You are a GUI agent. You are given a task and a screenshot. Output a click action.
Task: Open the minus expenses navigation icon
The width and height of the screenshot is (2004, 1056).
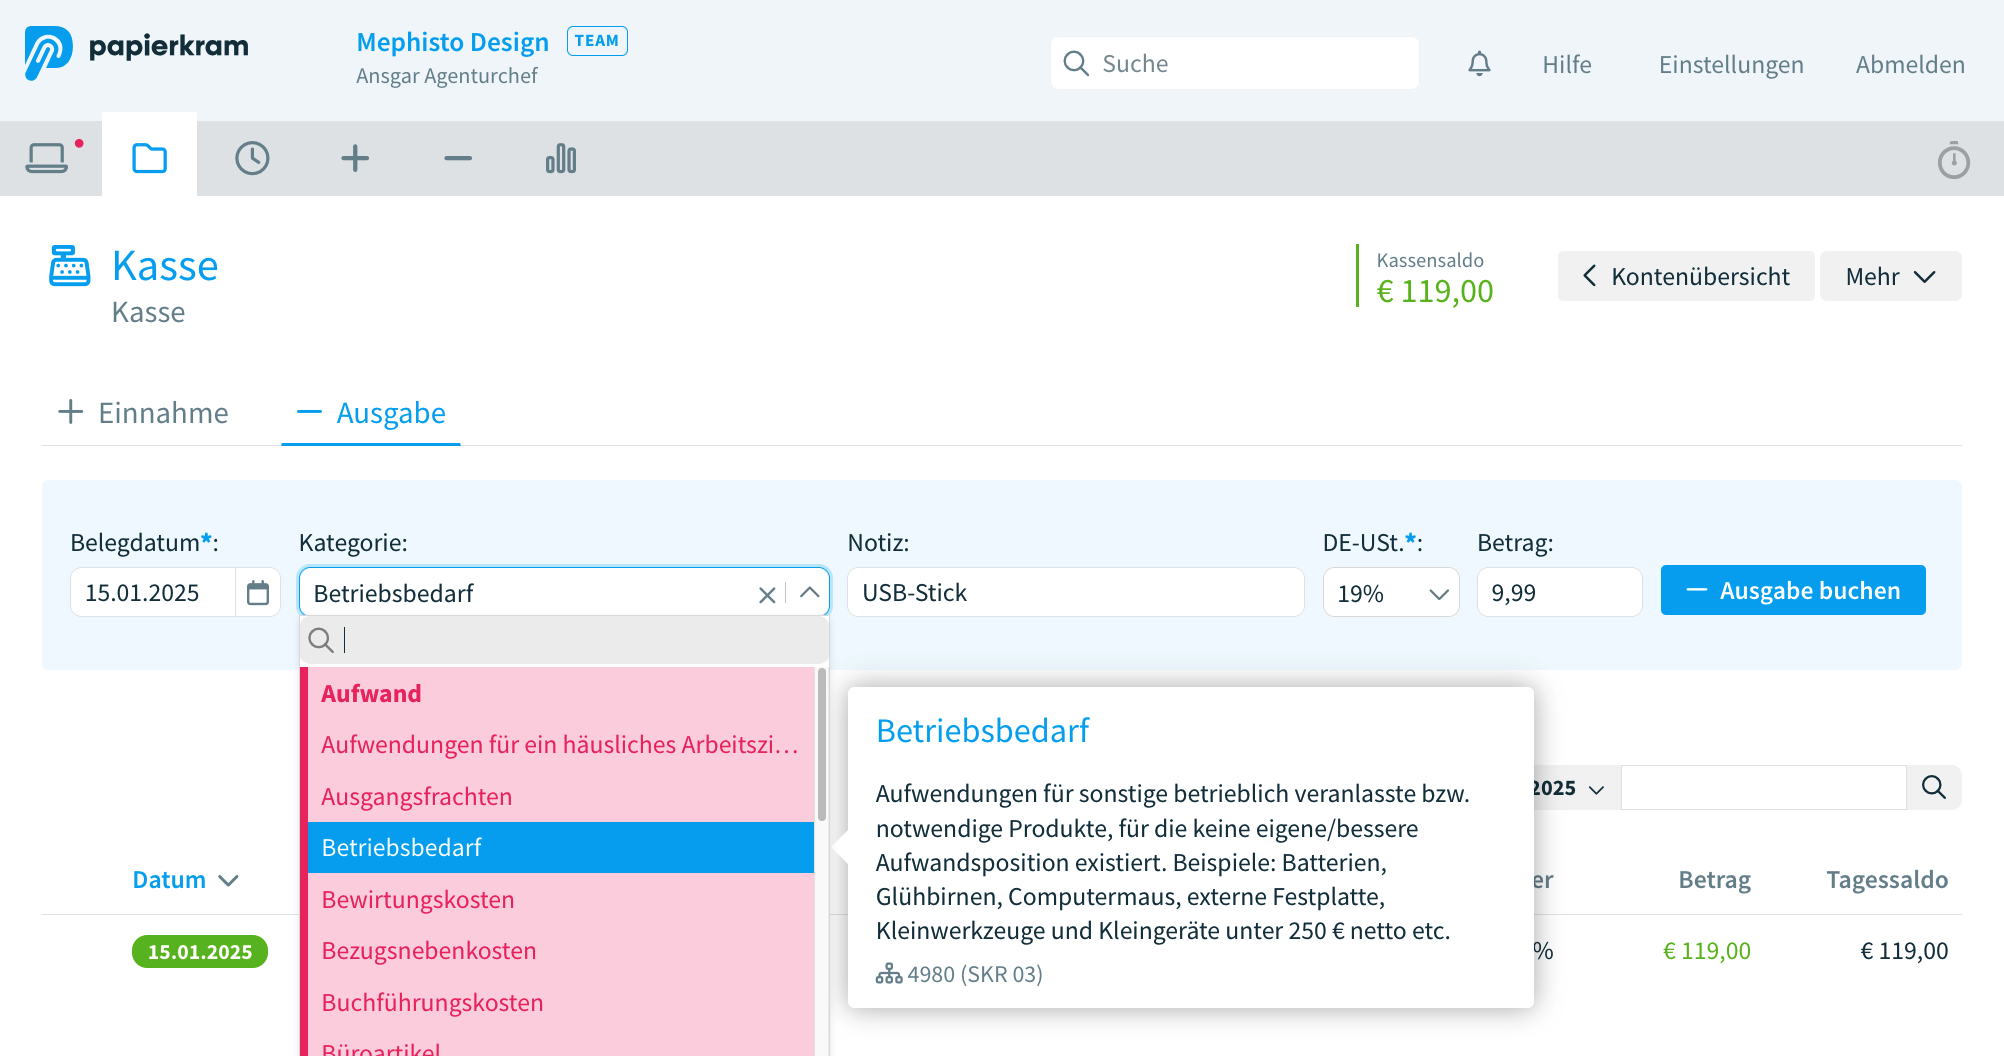(x=458, y=158)
